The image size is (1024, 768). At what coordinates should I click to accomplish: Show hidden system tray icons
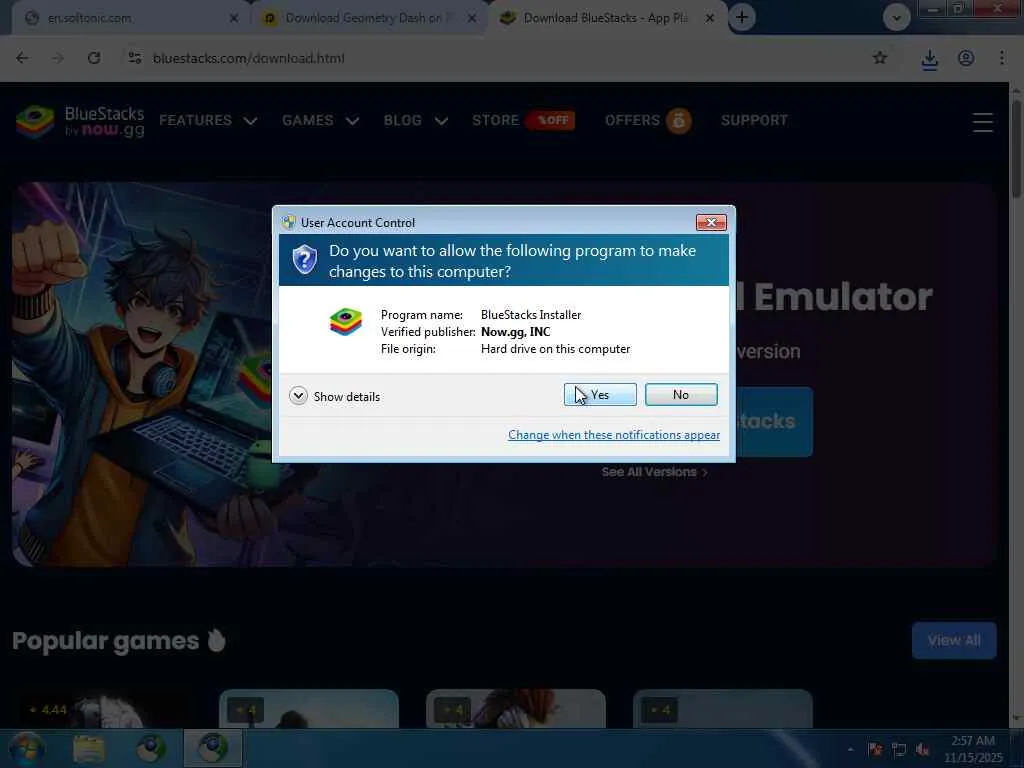click(850, 749)
